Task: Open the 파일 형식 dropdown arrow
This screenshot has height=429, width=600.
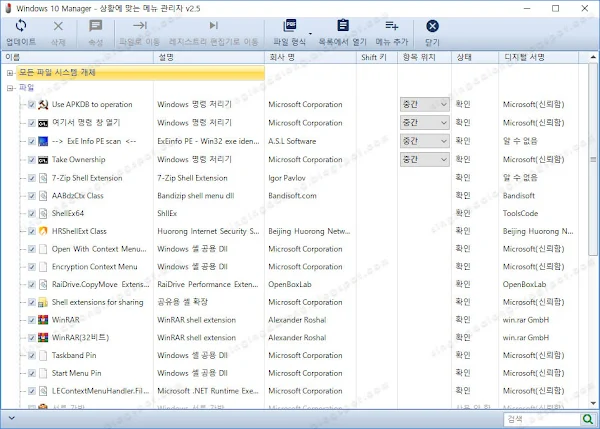Action: coord(310,34)
